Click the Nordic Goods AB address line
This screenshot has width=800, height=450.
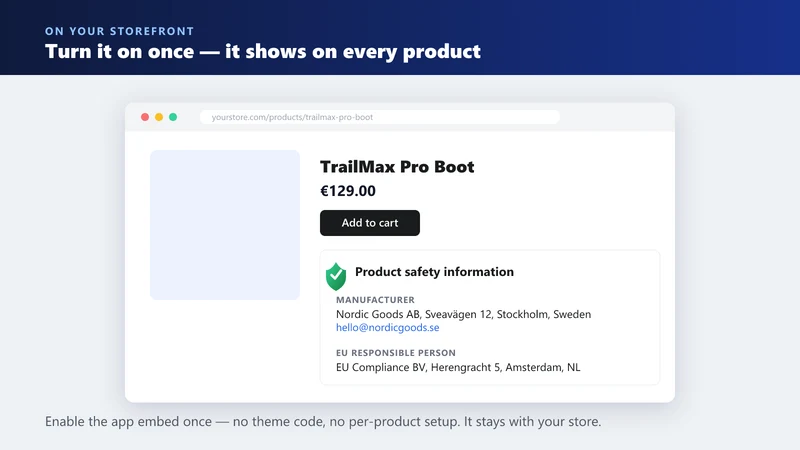[463, 314]
